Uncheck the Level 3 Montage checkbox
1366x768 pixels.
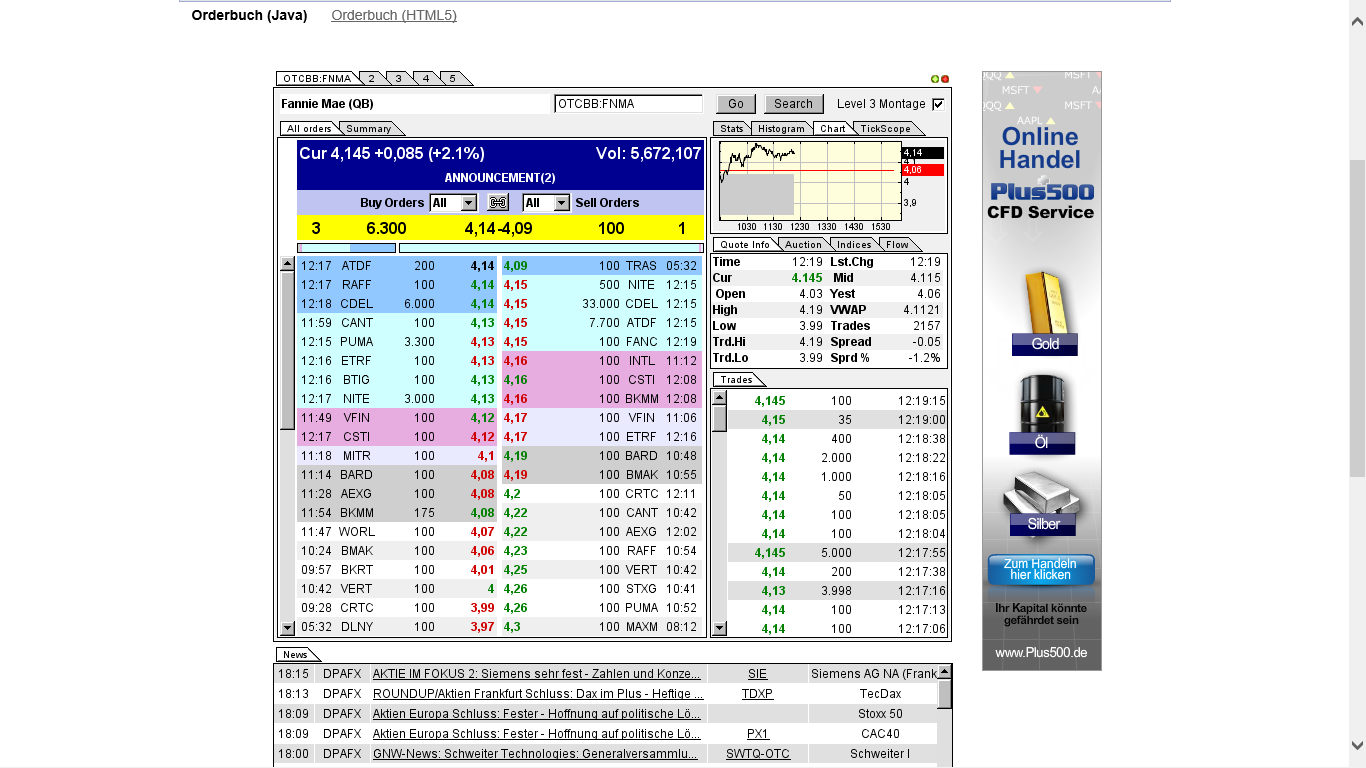(936, 104)
